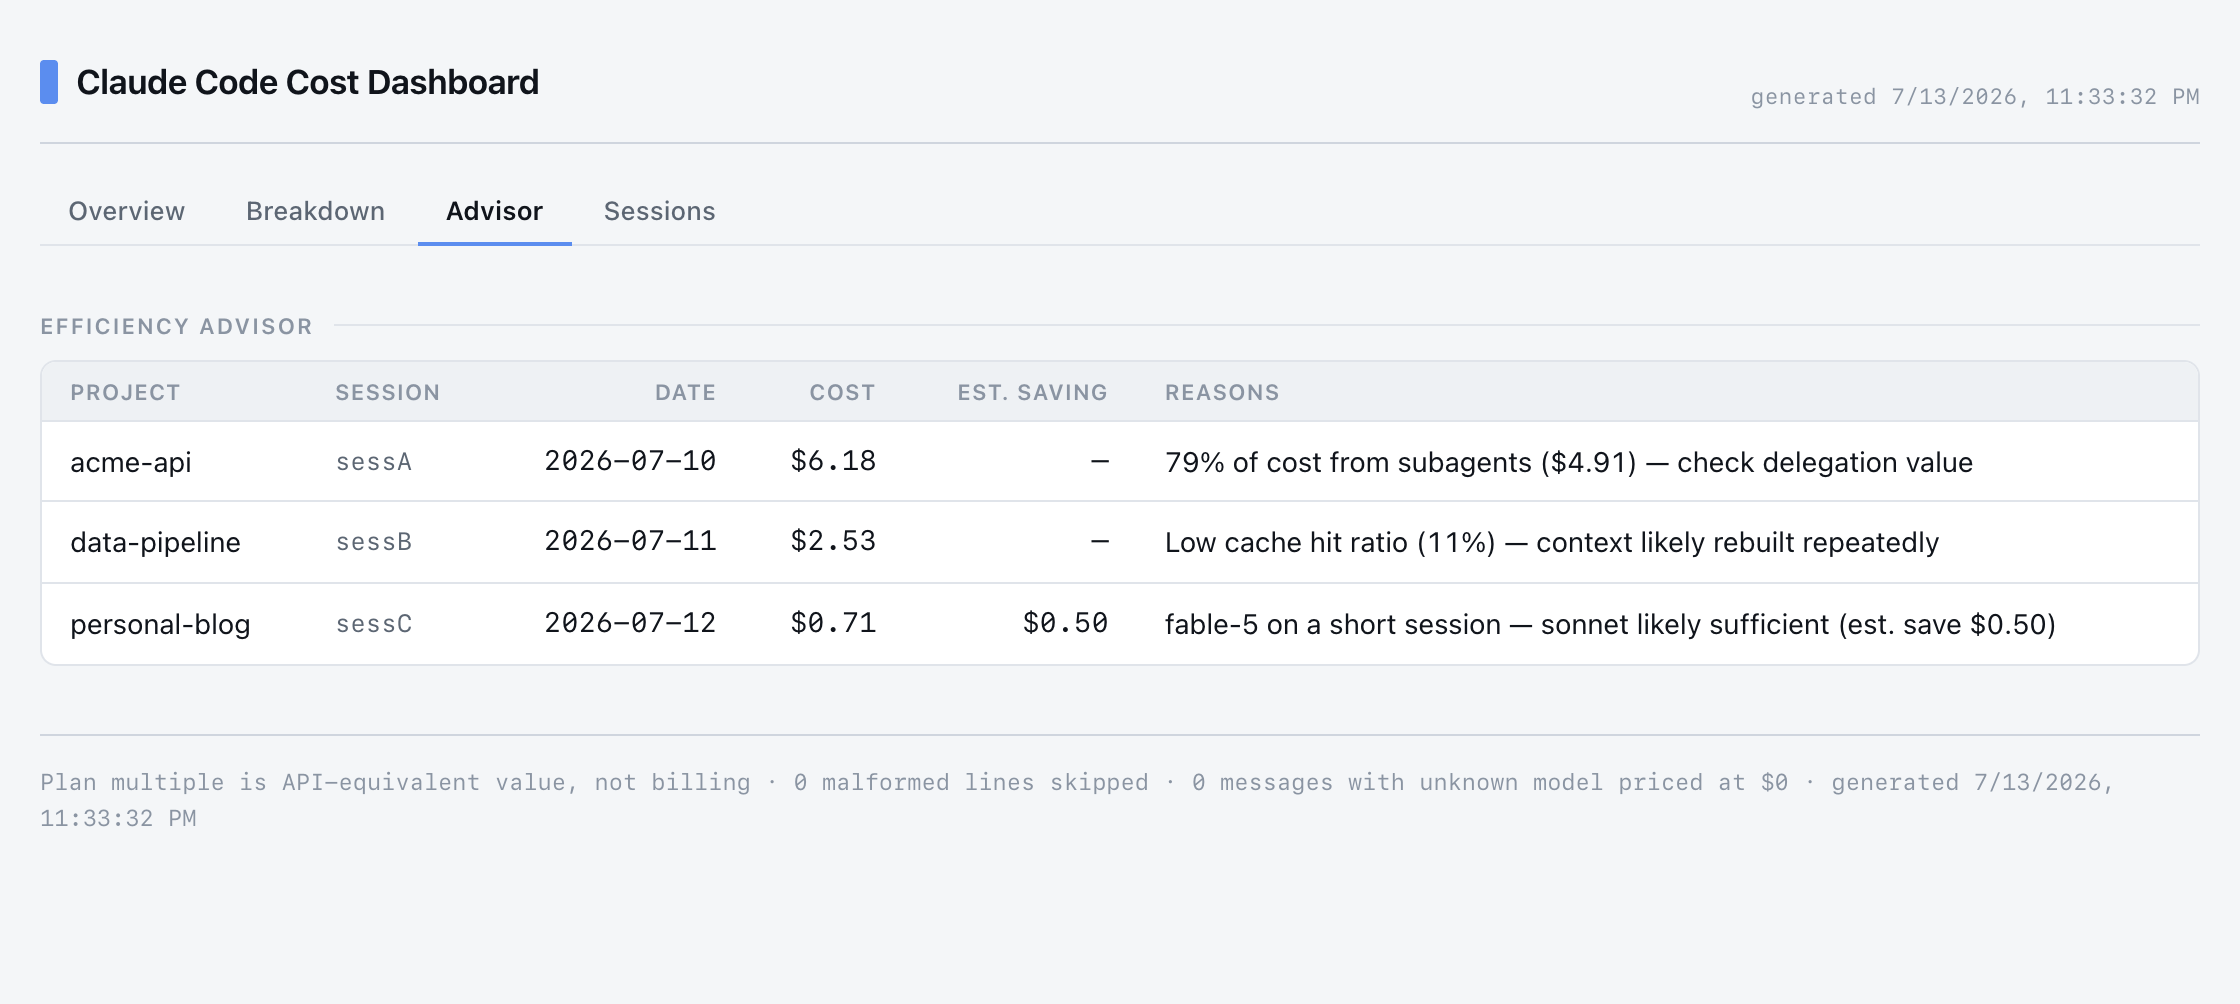The width and height of the screenshot is (2240, 1004).
Task: Switch to the Breakdown tab
Action: [315, 211]
